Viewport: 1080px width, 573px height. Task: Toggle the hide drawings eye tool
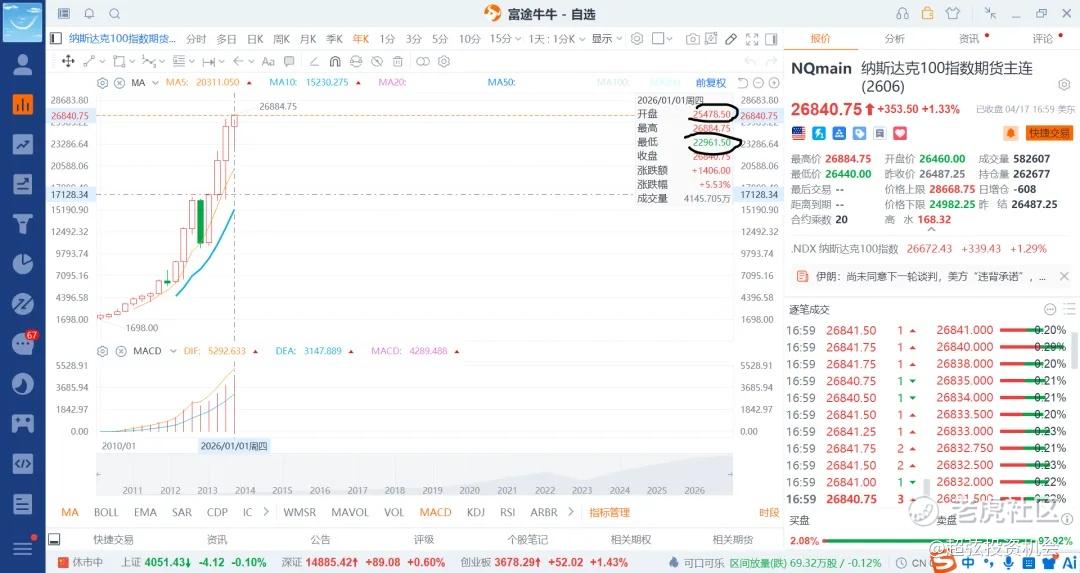click(377, 61)
